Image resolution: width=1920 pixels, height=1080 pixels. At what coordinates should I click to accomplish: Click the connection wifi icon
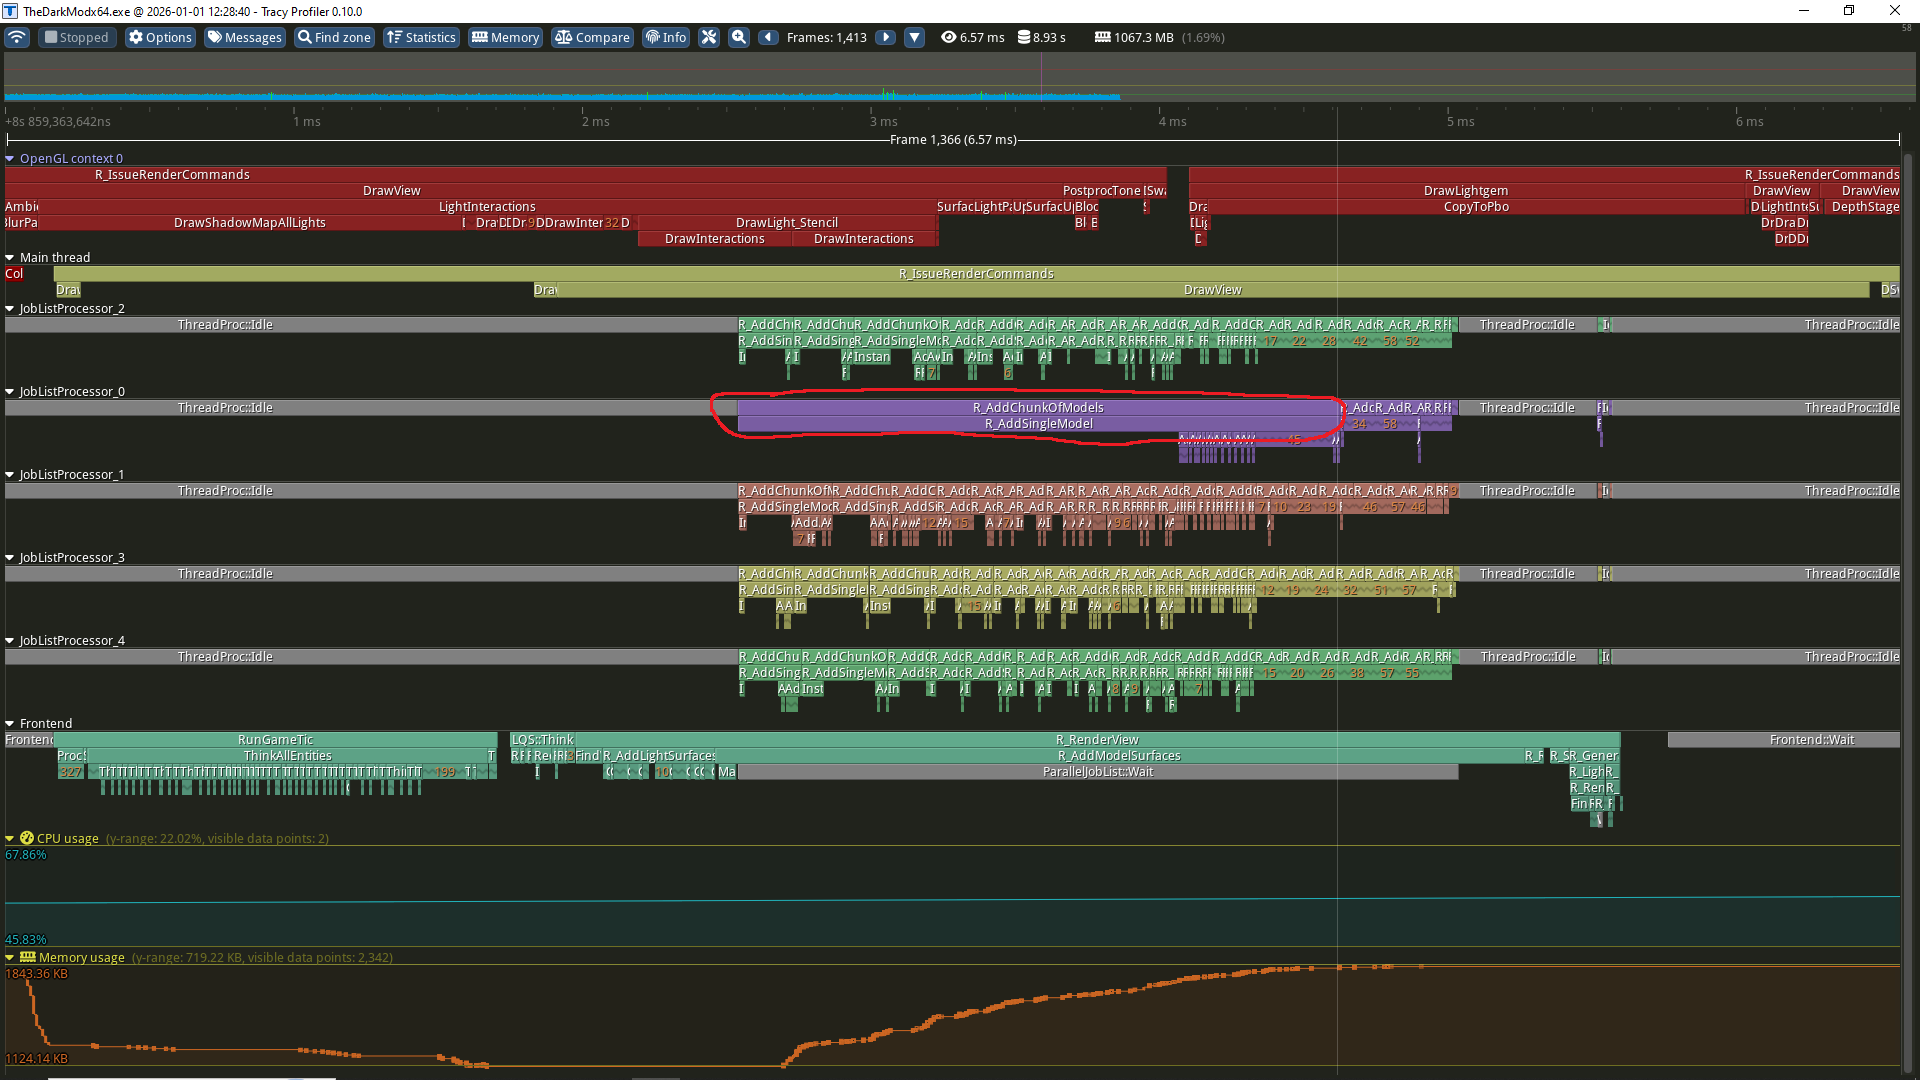[x=17, y=37]
